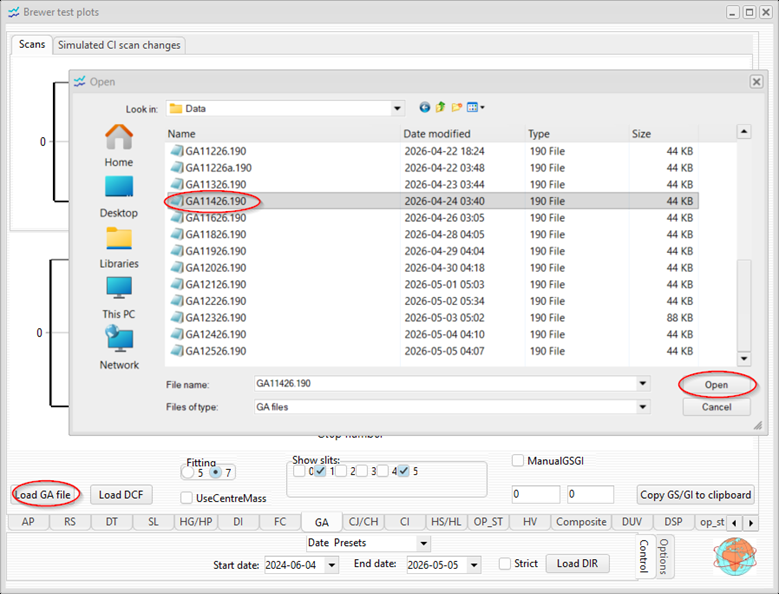This screenshot has width=779, height=594.
Task: Select the Fitting 5 radio button
Action: (188, 472)
